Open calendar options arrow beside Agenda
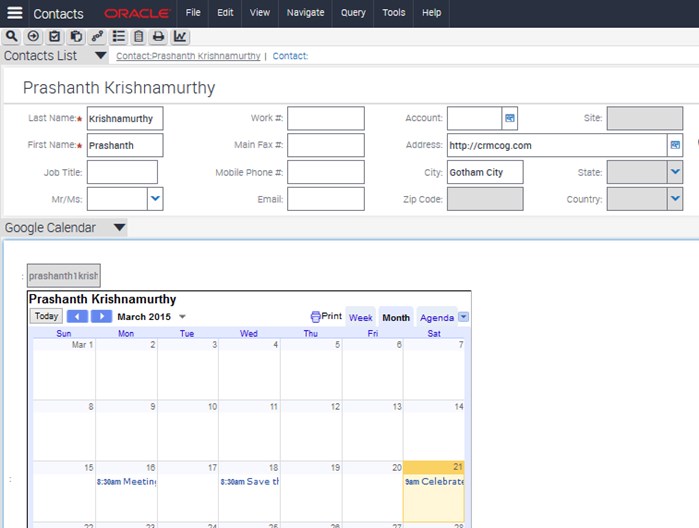This screenshot has height=528, width=699. coord(464,317)
